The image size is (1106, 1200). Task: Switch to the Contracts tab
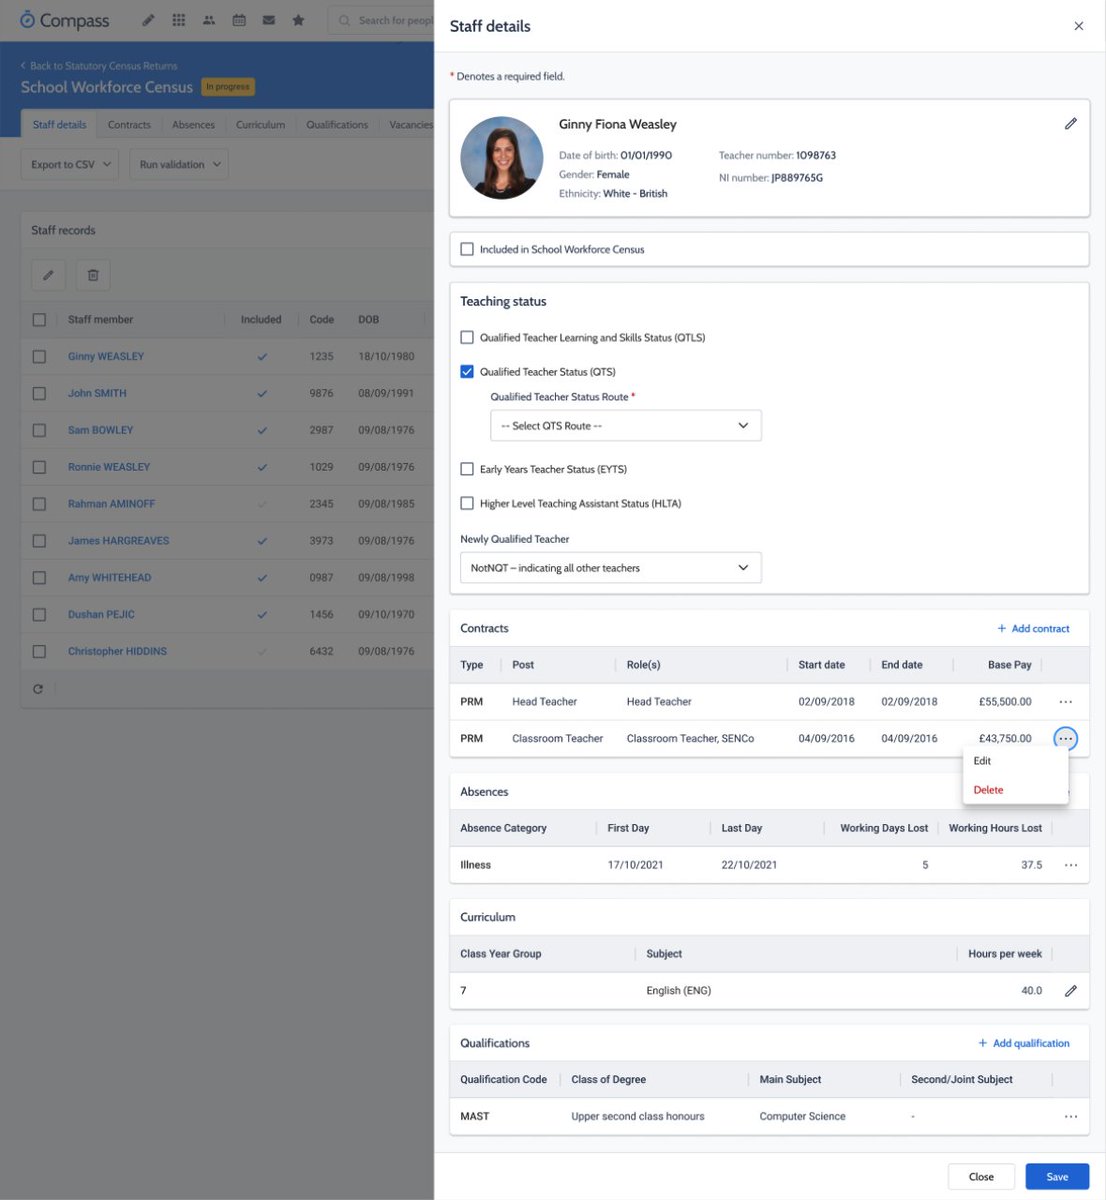[x=129, y=124]
